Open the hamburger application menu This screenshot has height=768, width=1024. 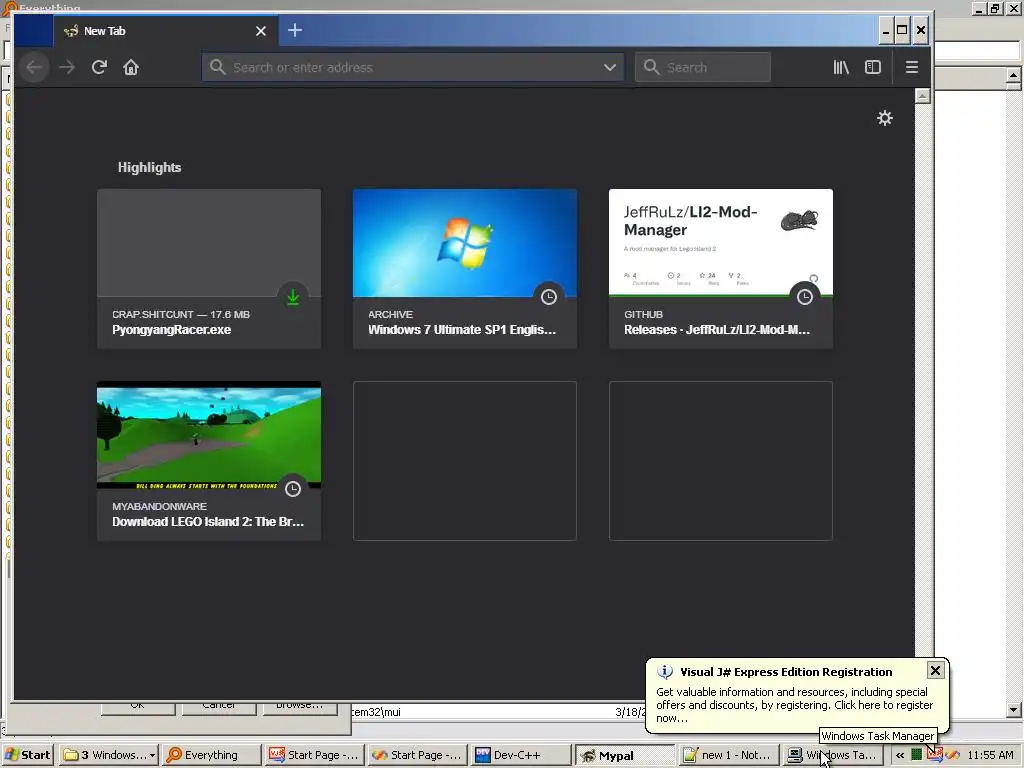[x=912, y=67]
